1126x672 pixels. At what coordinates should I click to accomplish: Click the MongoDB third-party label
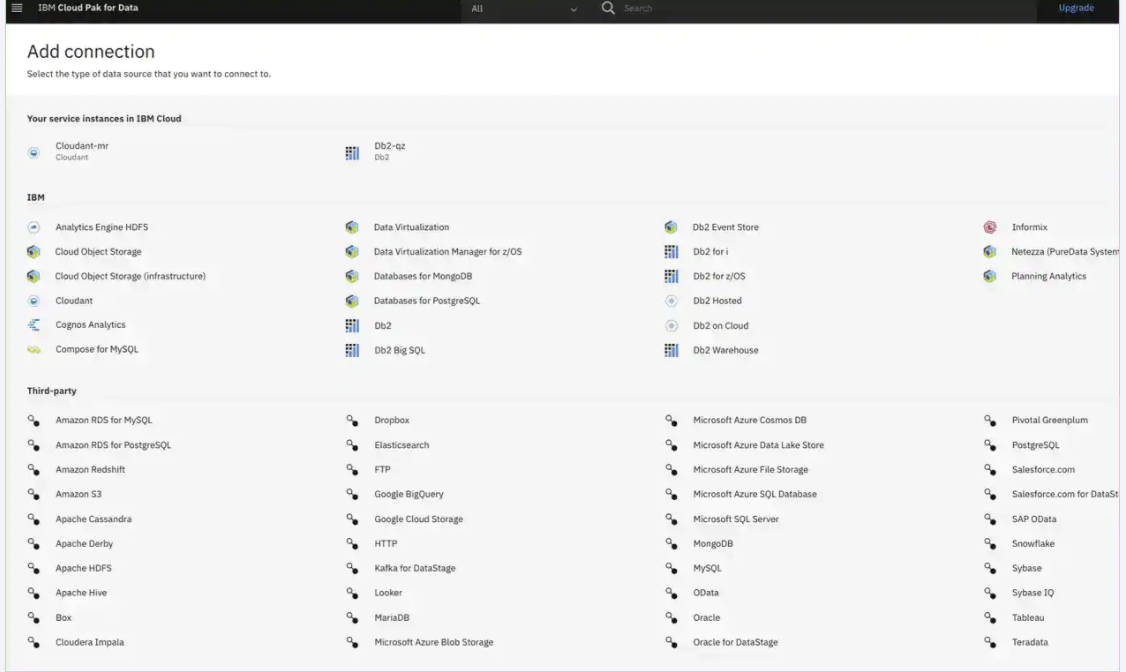coord(713,543)
